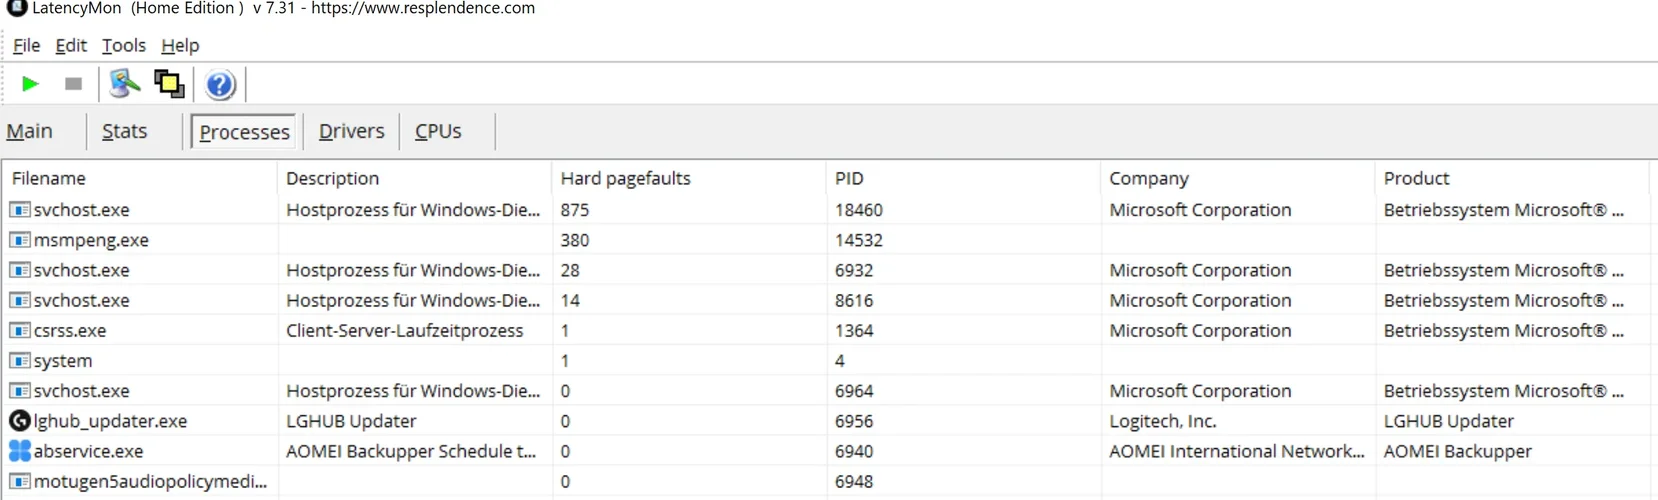
Task: Sort by the PID column header
Action: [963, 178]
